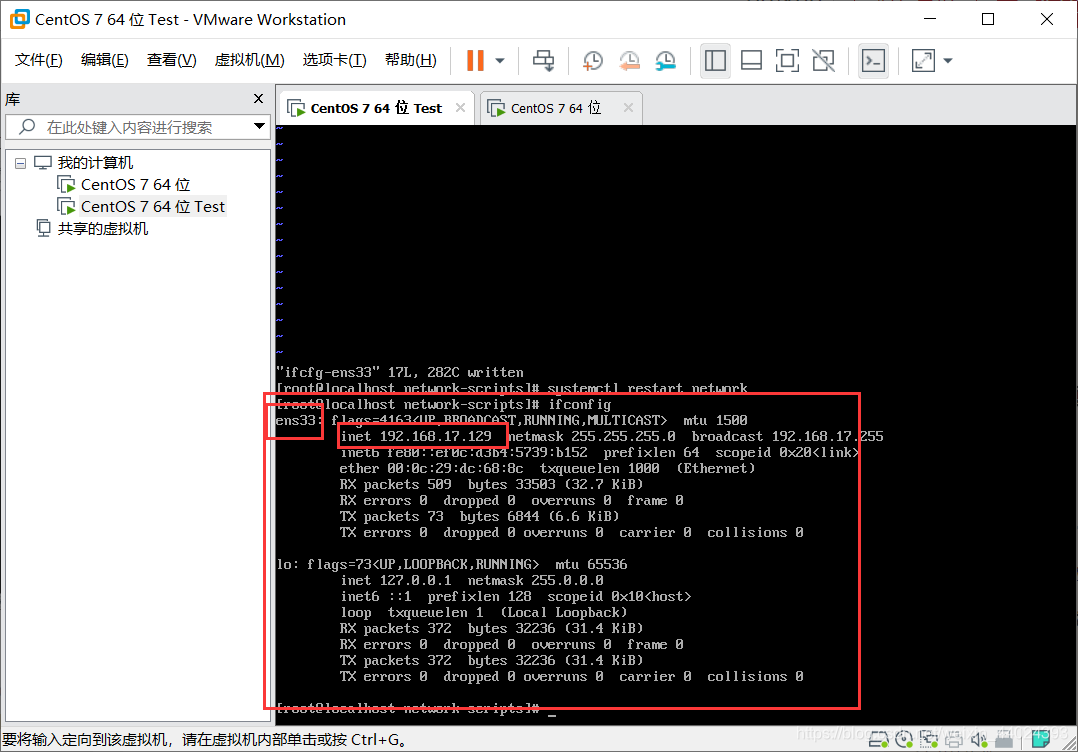The image size is (1078, 752).
Task: Close the 库 library panel
Action: pyautogui.click(x=258, y=99)
